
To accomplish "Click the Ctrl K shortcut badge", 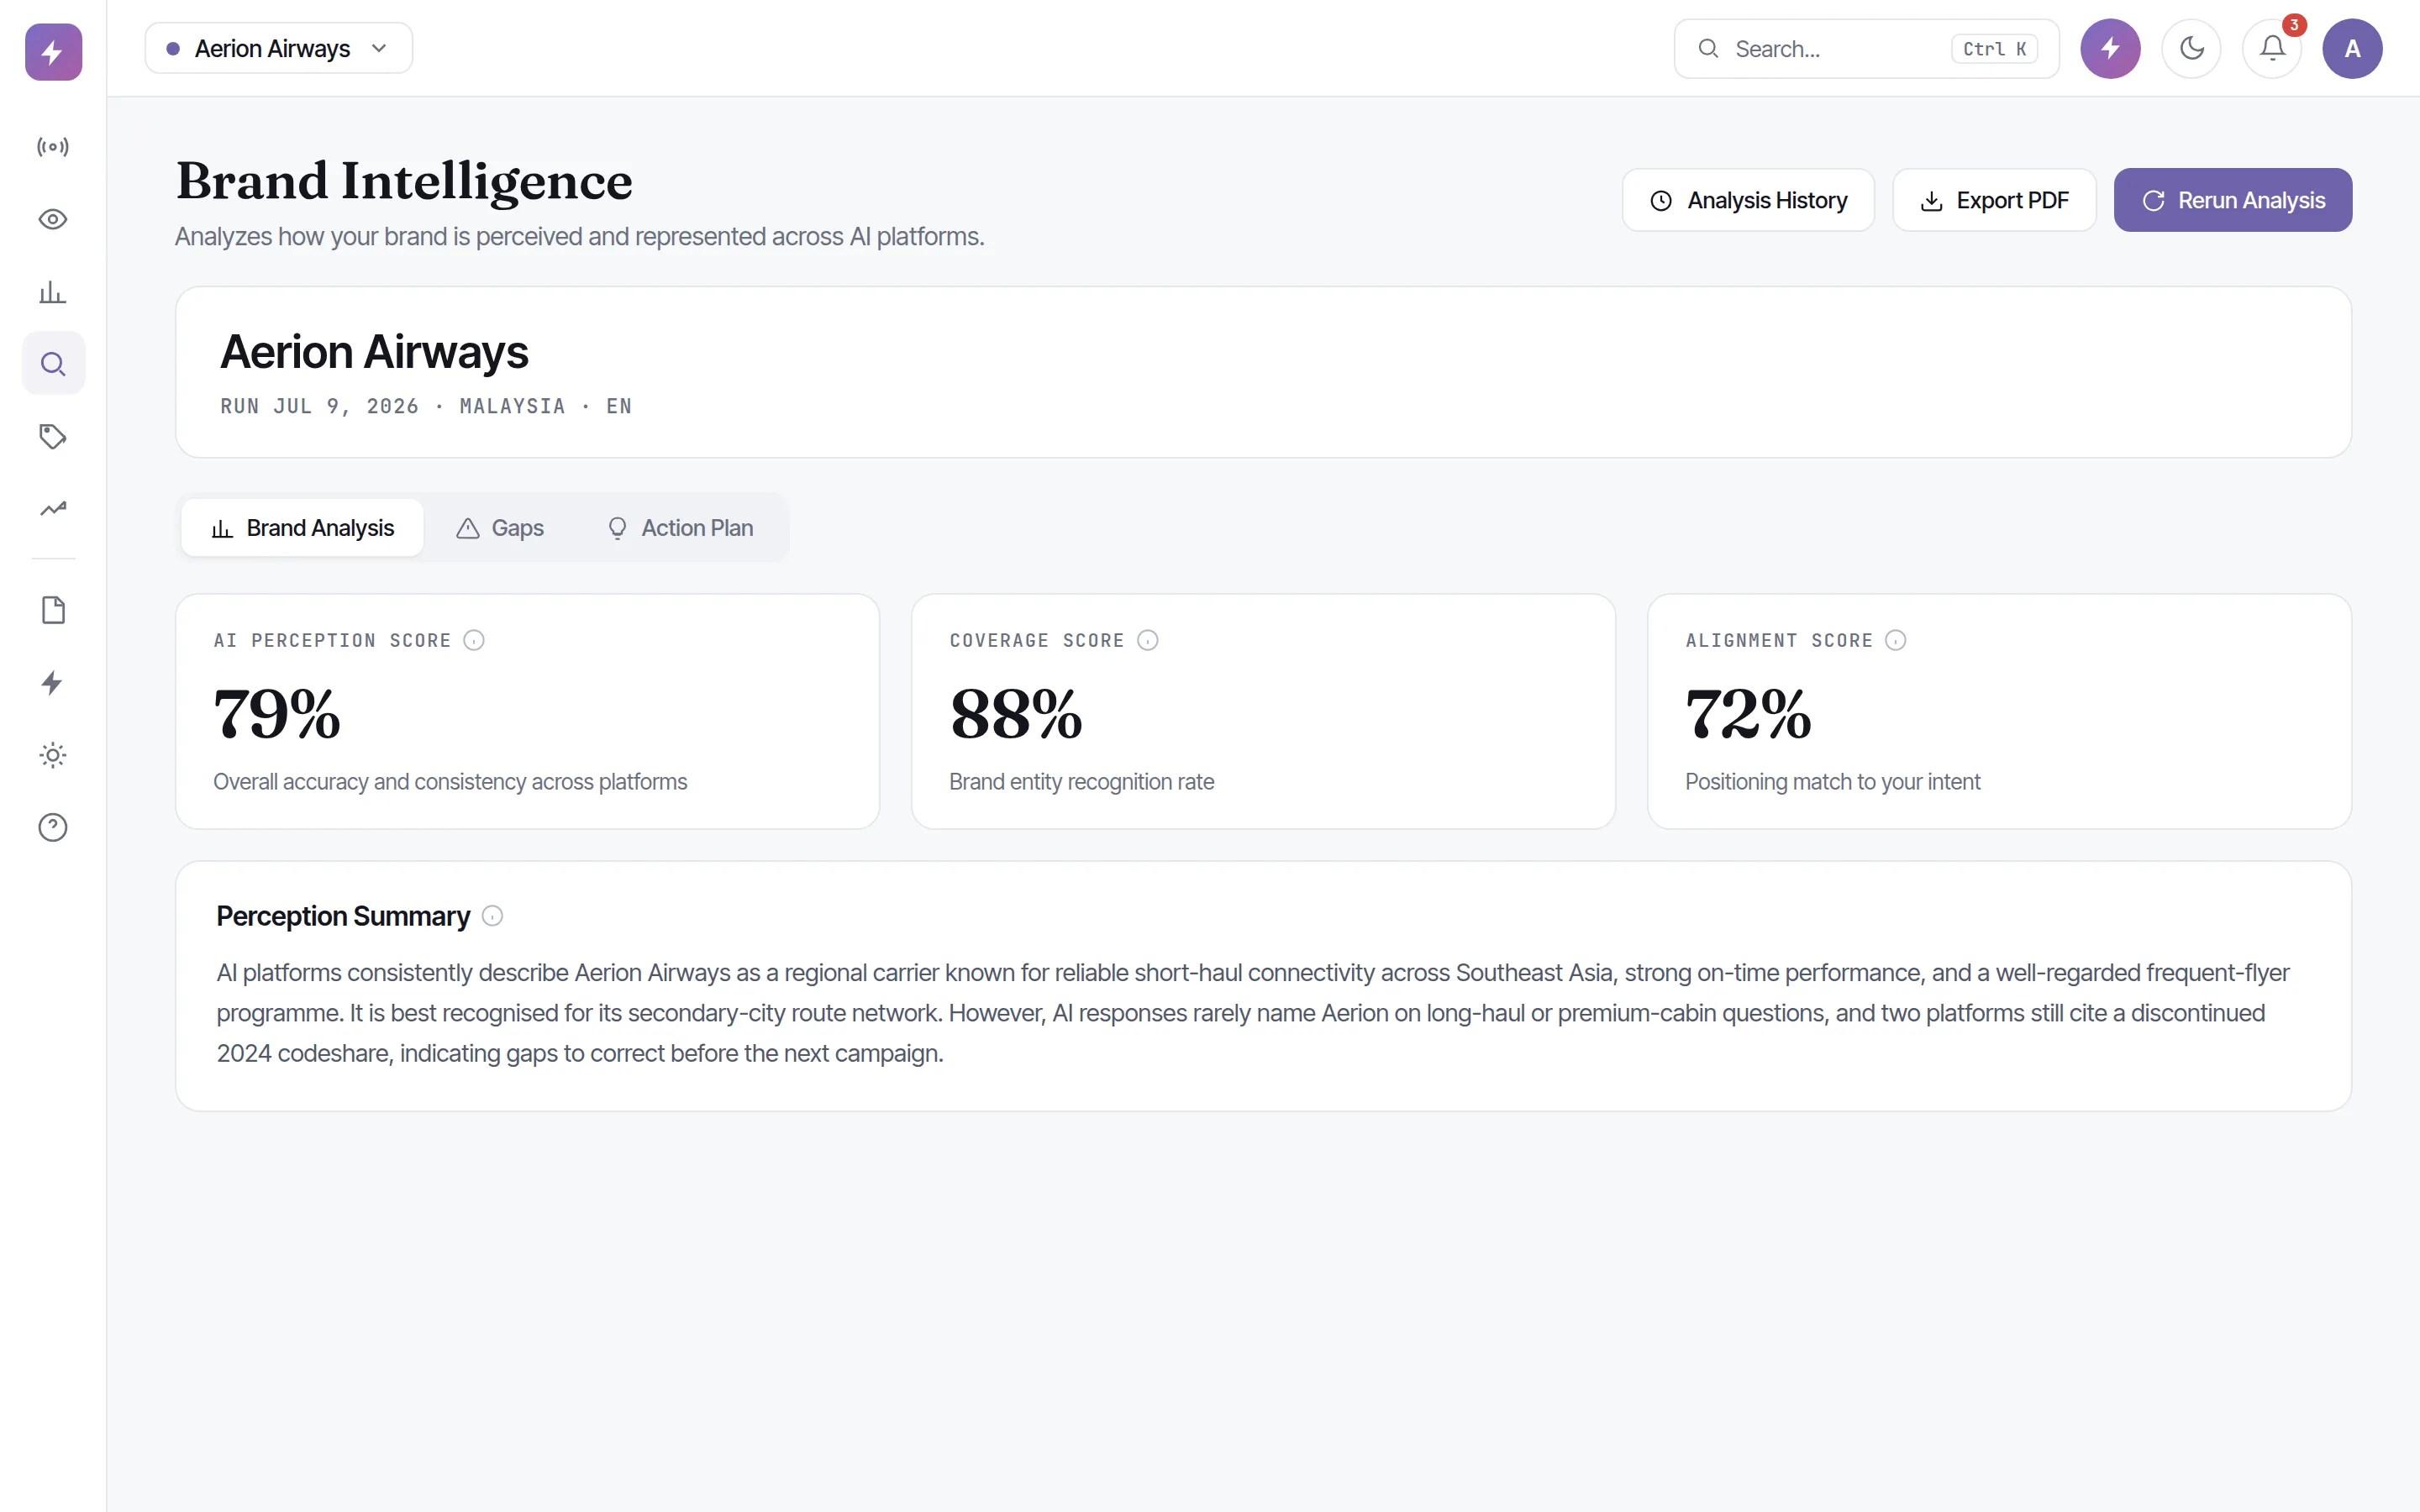I will click(1994, 48).
